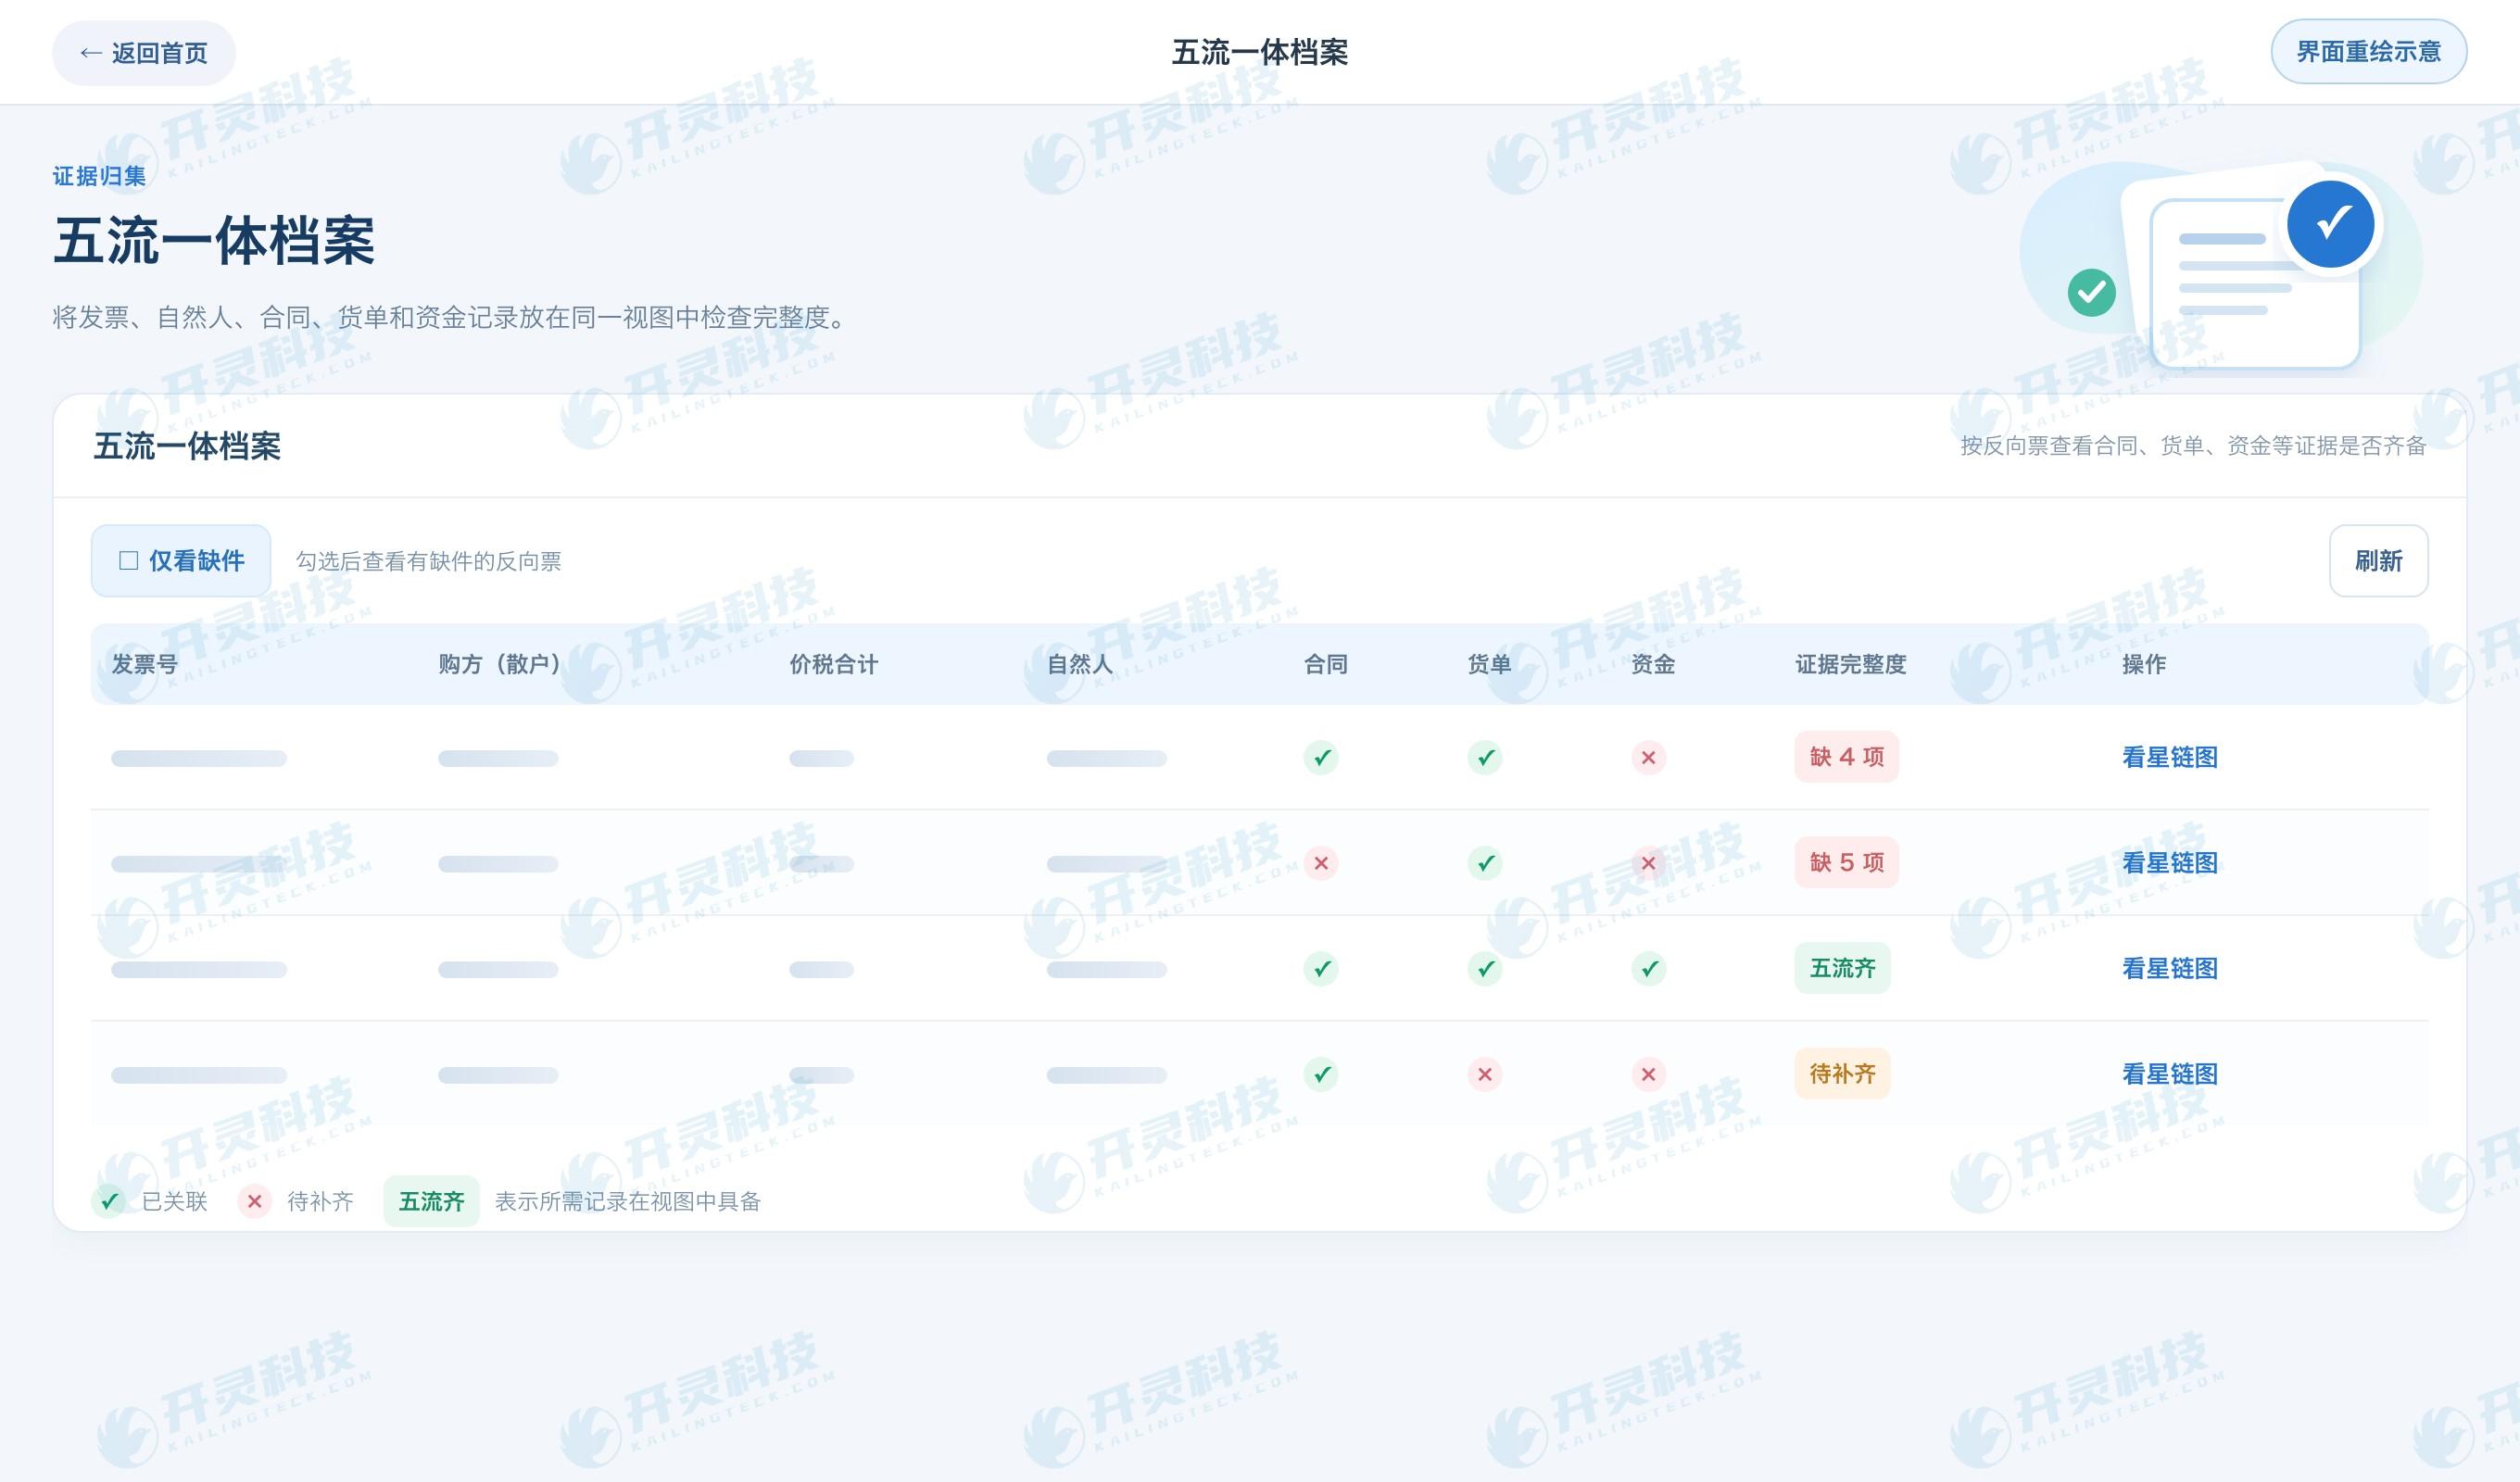Image resolution: width=2520 pixels, height=1482 pixels.
Task: Click 合同 check icon in 五流齐 row
Action: 1321,969
